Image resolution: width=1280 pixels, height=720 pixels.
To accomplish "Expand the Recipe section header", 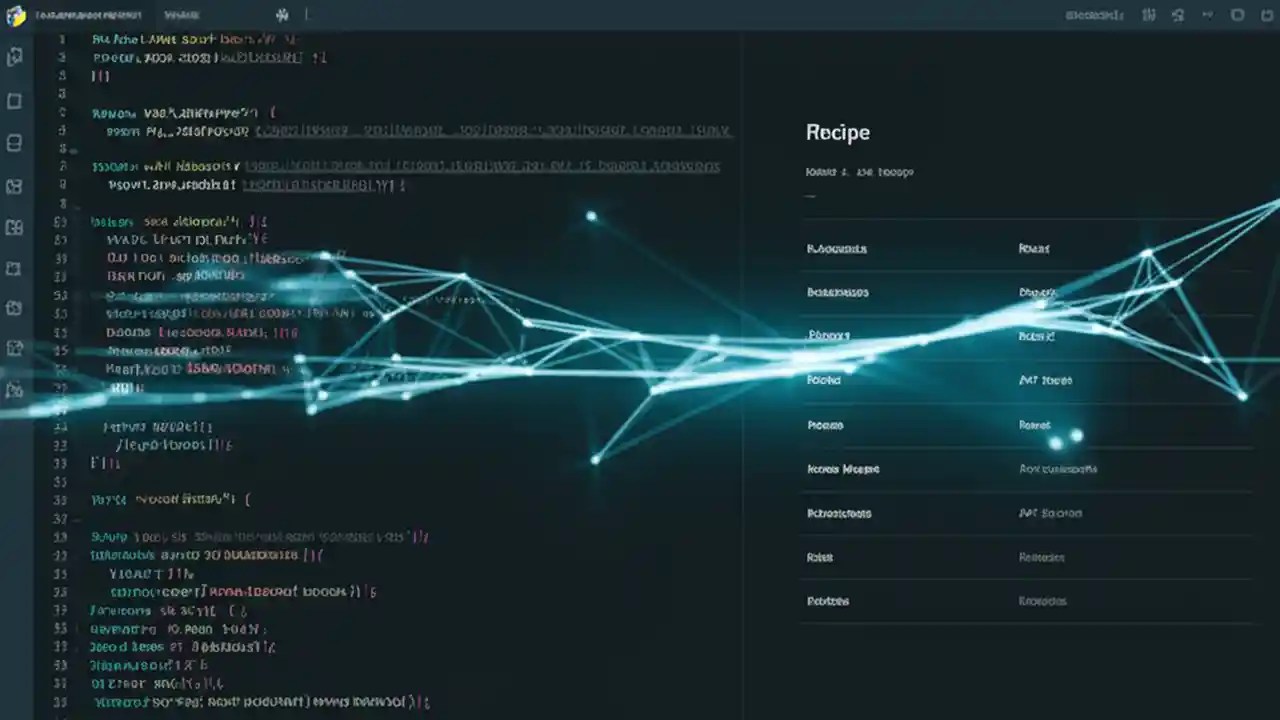I will pos(838,132).
